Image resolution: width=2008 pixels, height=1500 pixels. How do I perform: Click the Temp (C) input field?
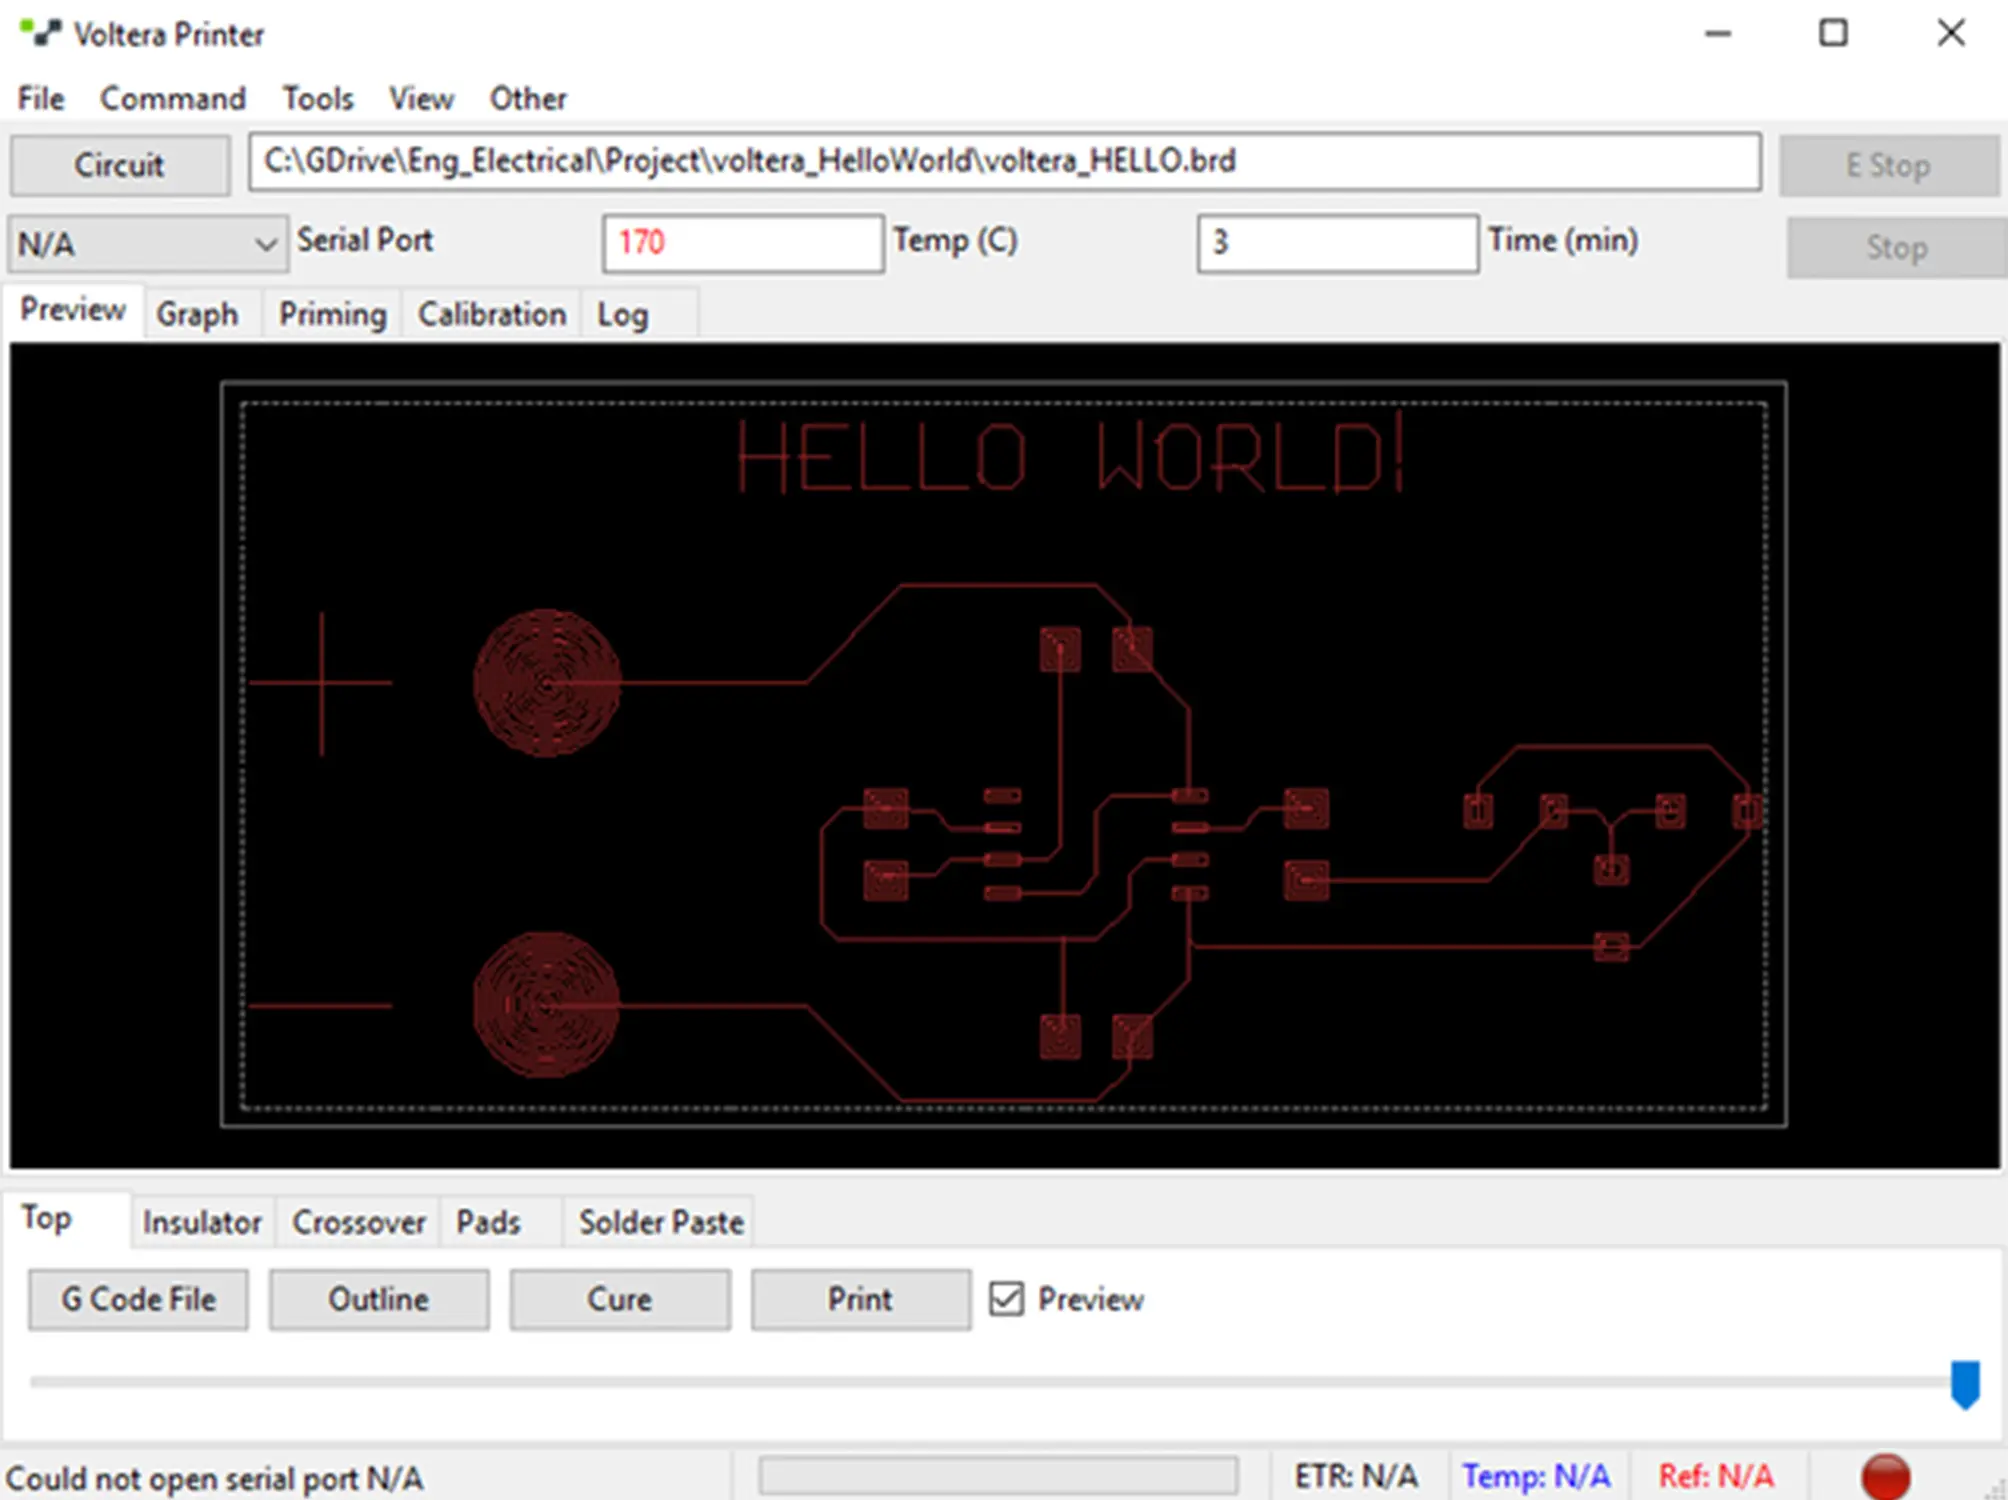point(742,242)
